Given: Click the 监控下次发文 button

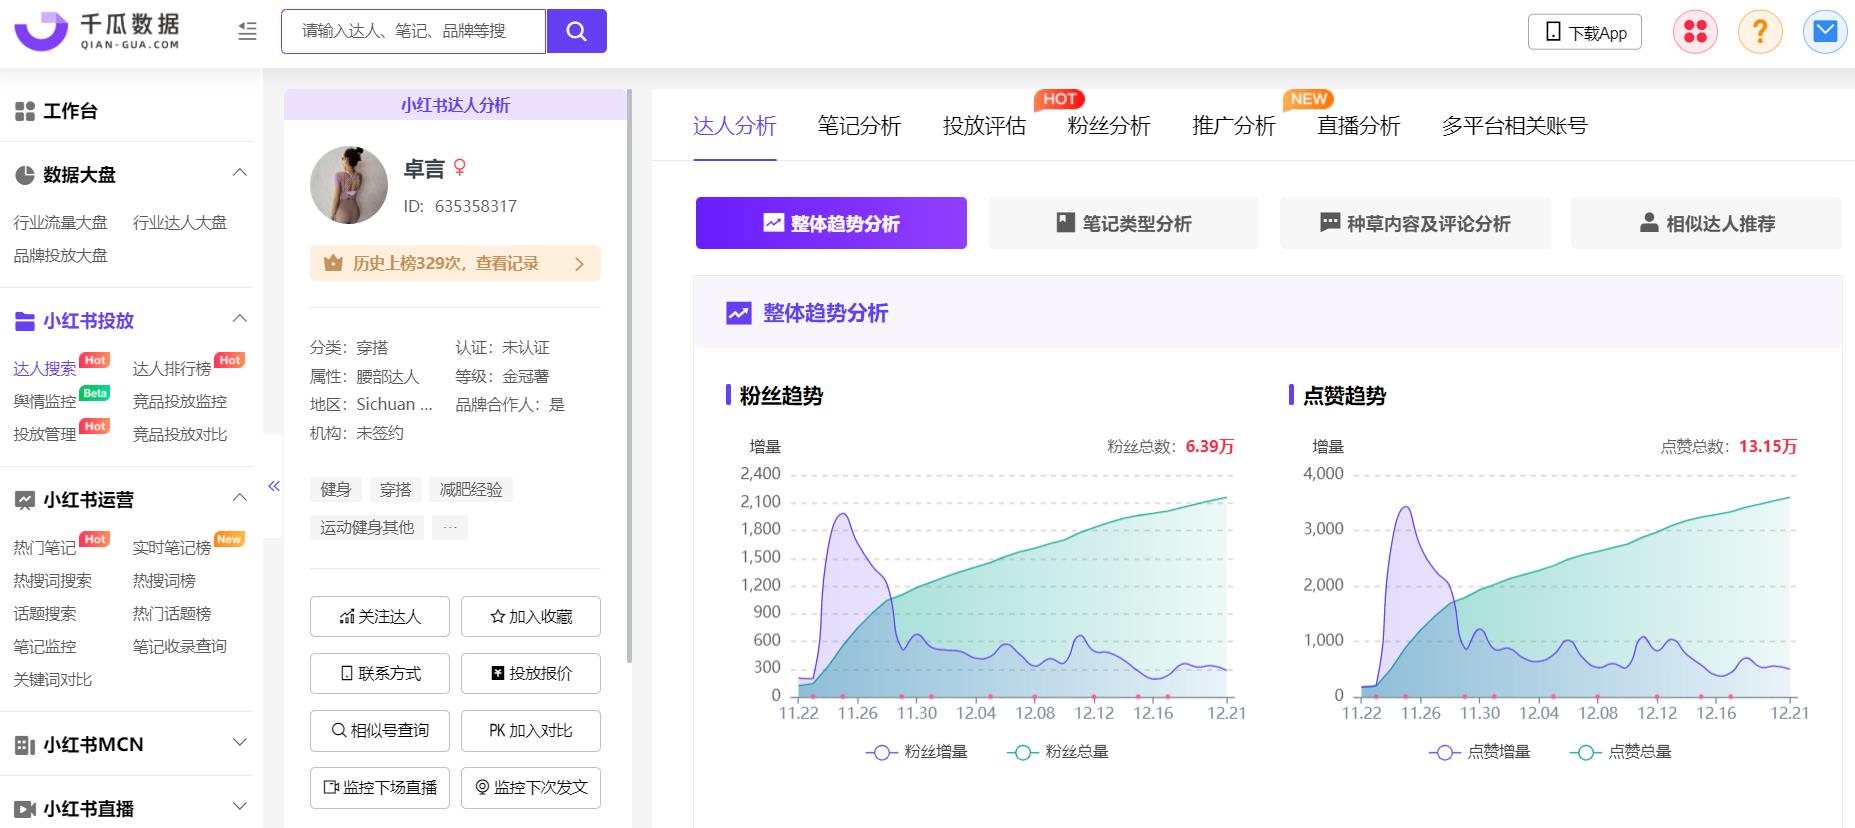Looking at the screenshot, I should click(531, 788).
